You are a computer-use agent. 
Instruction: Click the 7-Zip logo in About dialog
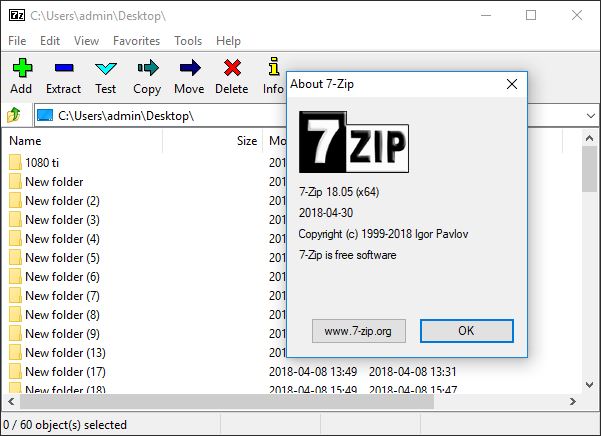353,142
